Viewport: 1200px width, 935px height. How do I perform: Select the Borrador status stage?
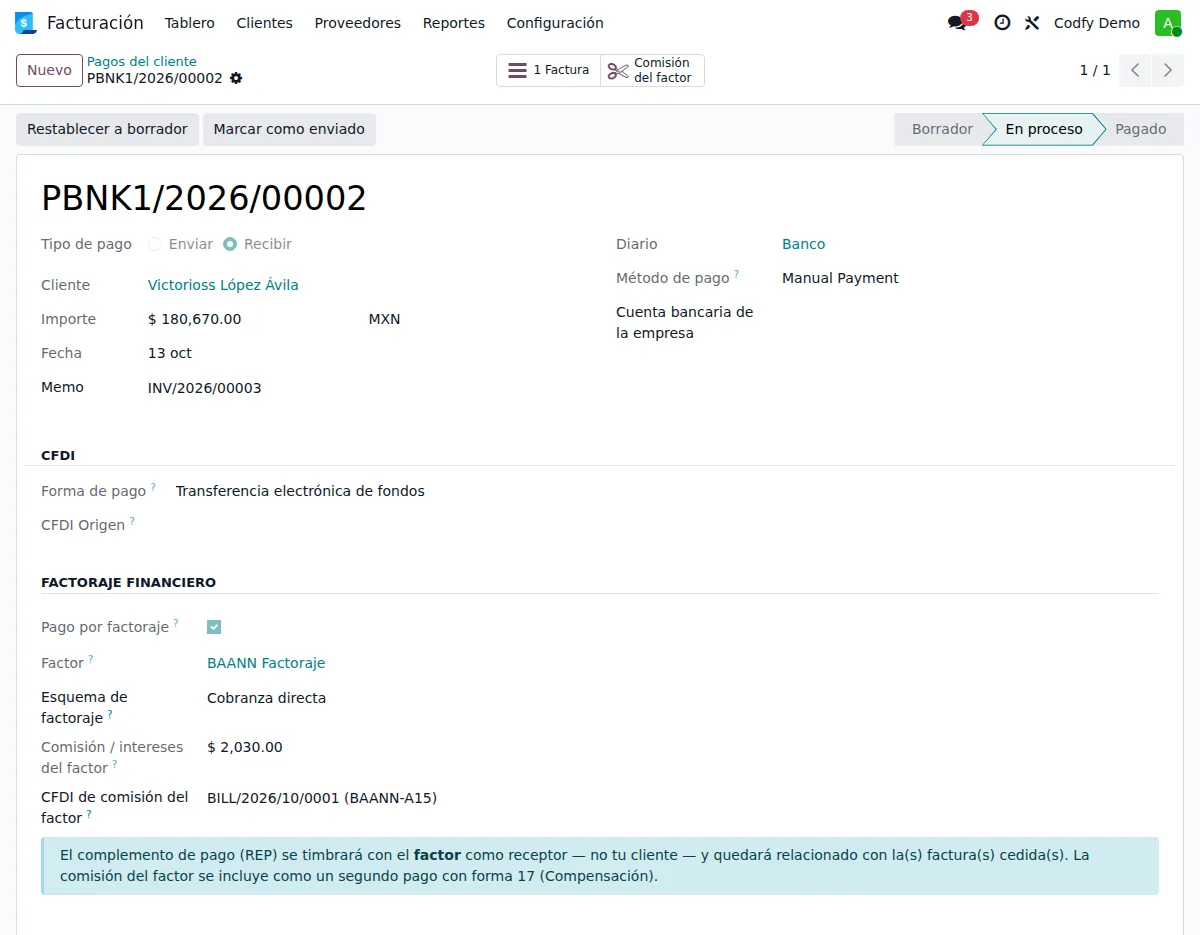tap(942, 129)
